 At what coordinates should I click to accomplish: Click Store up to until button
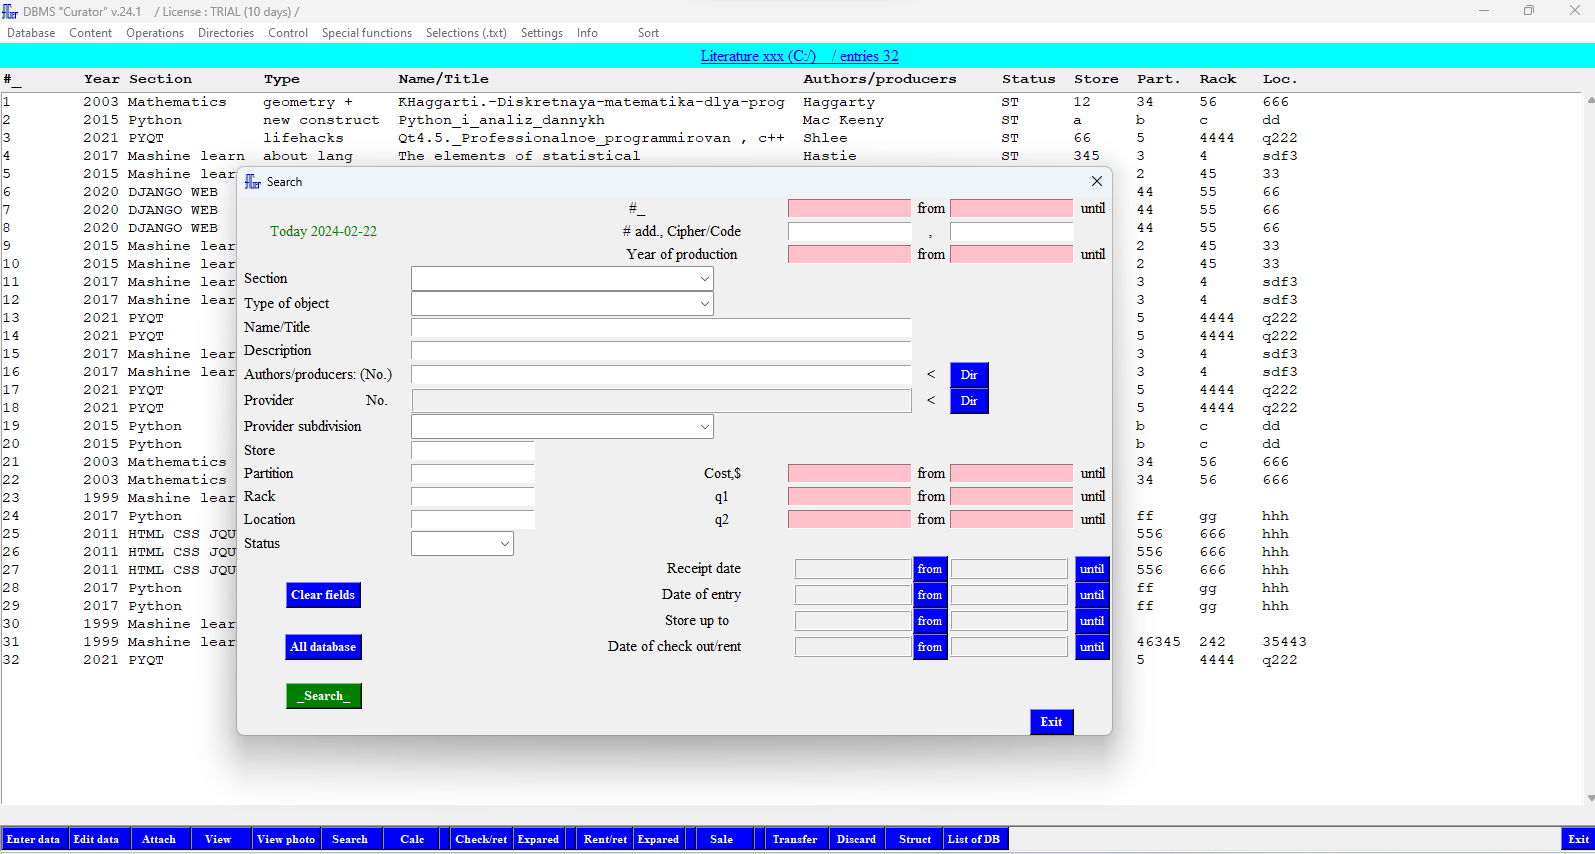(1092, 621)
